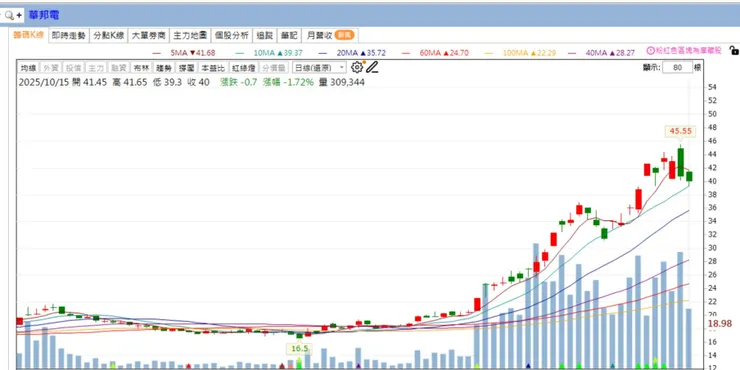Click the magnifier search icon near the stock name
The width and height of the screenshot is (740, 370).
(8, 15)
